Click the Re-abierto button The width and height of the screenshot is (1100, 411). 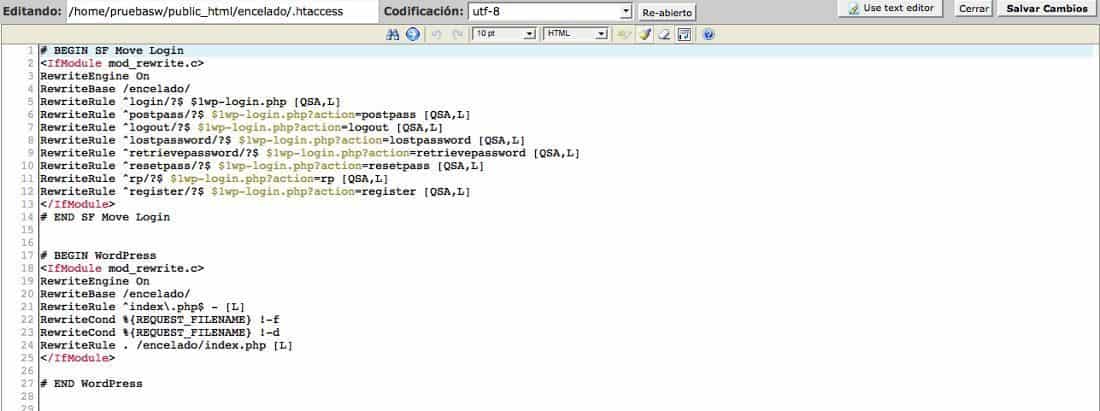coord(666,13)
